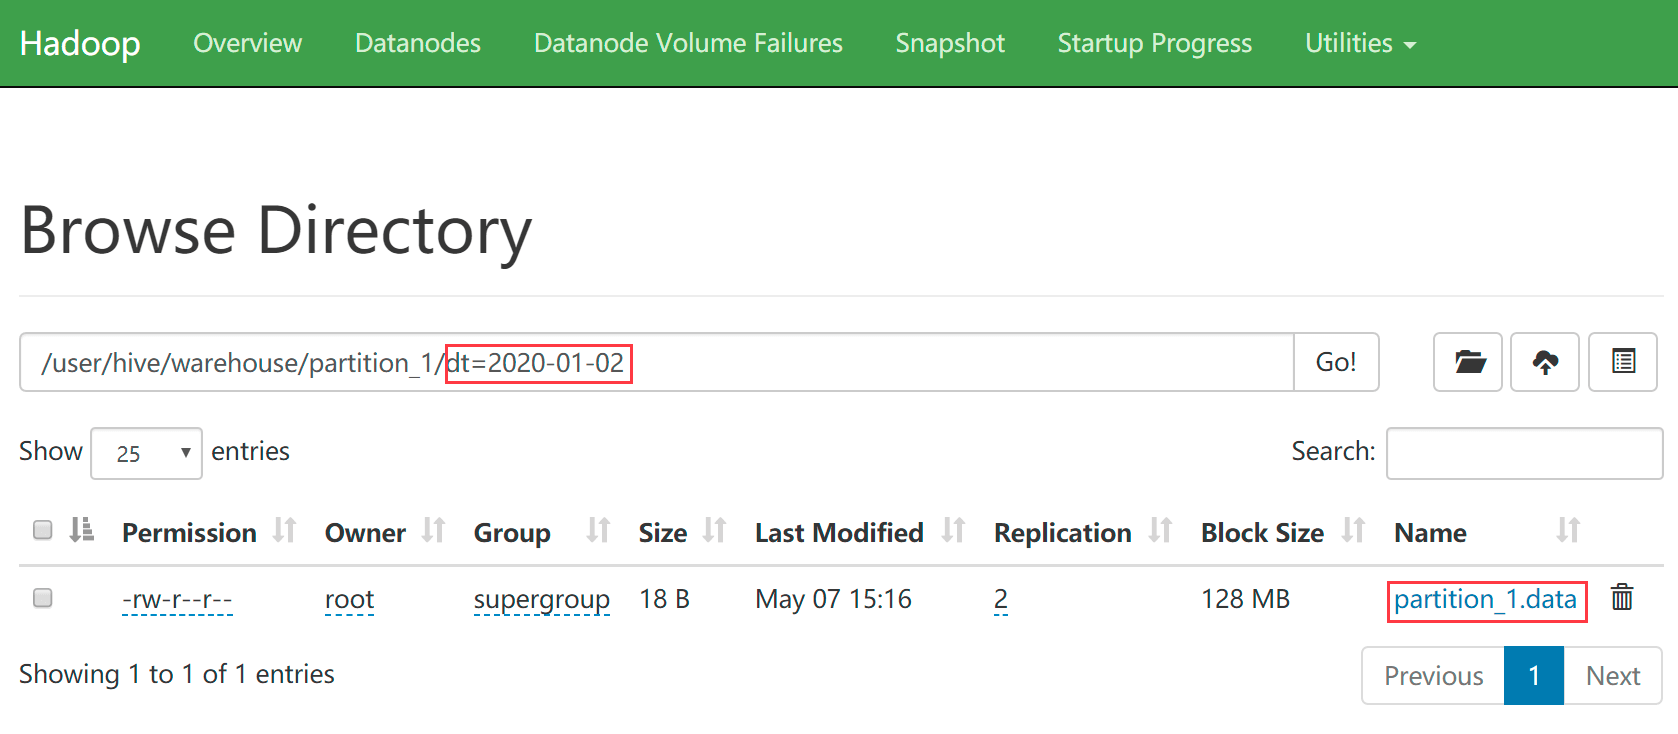Go to Startup Progress page
Image resolution: width=1678 pixels, height=734 pixels.
coord(1155,43)
